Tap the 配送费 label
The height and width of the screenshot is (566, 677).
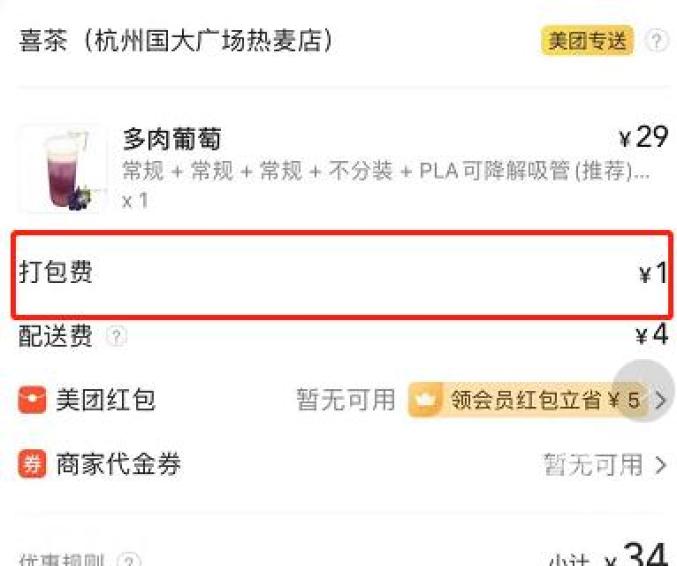55,335
